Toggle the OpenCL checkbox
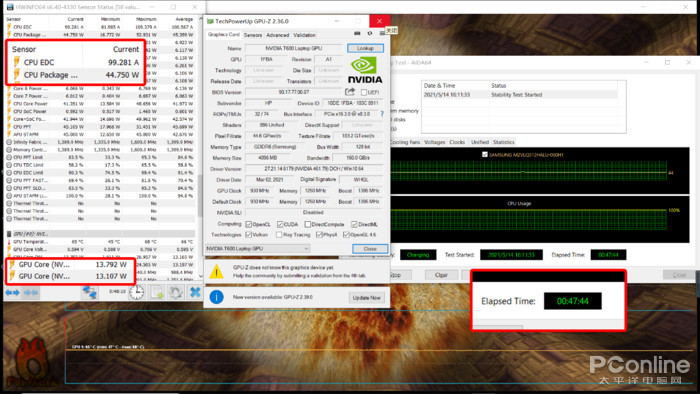The height and width of the screenshot is (394, 700). (x=249, y=224)
